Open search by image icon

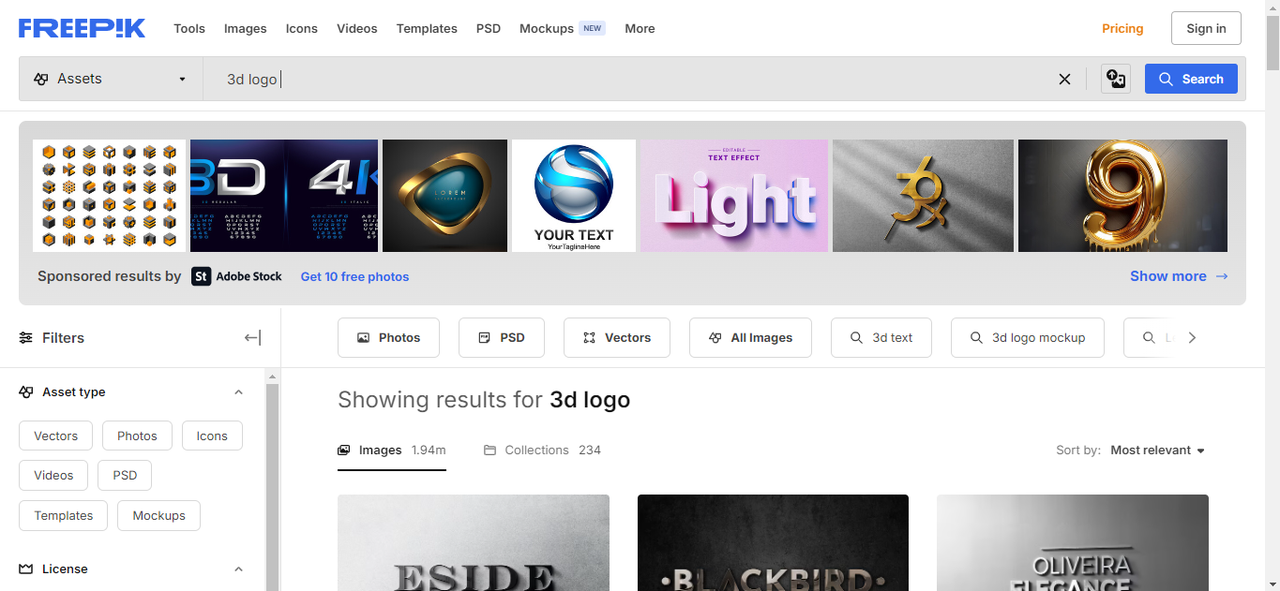point(1116,79)
